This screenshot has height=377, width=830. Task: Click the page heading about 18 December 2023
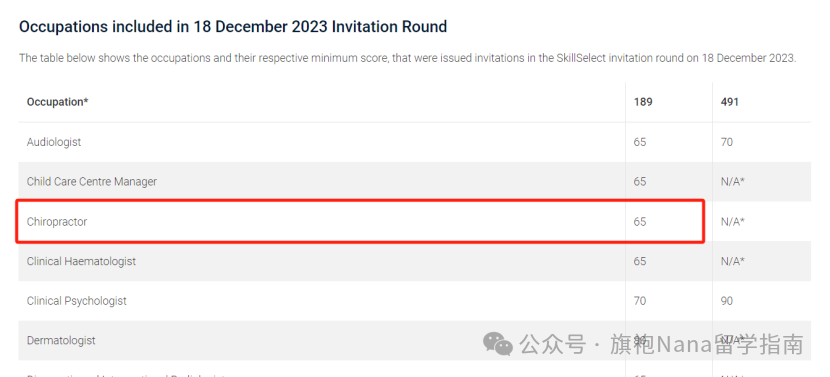tap(233, 26)
